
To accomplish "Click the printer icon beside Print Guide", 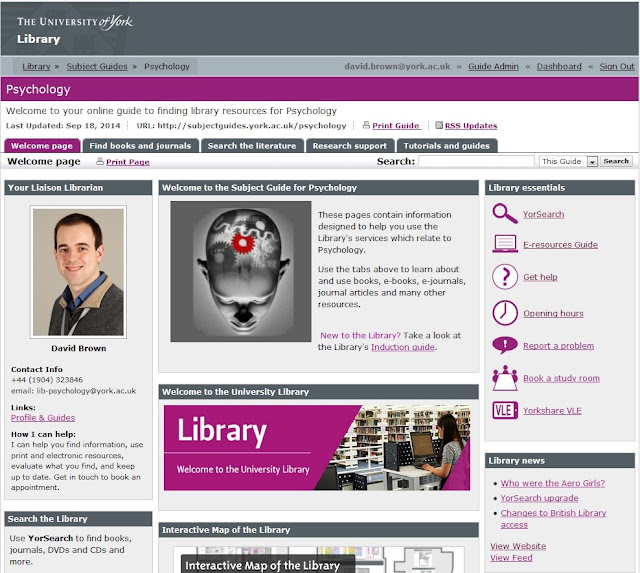I will (x=366, y=125).
